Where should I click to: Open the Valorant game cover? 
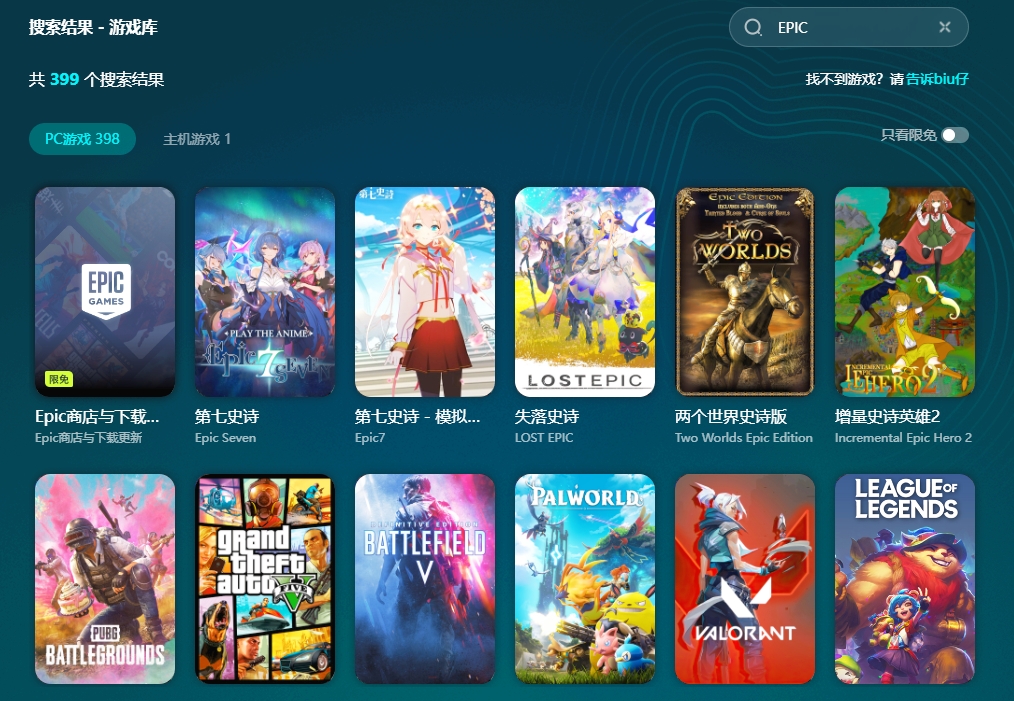click(745, 579)
